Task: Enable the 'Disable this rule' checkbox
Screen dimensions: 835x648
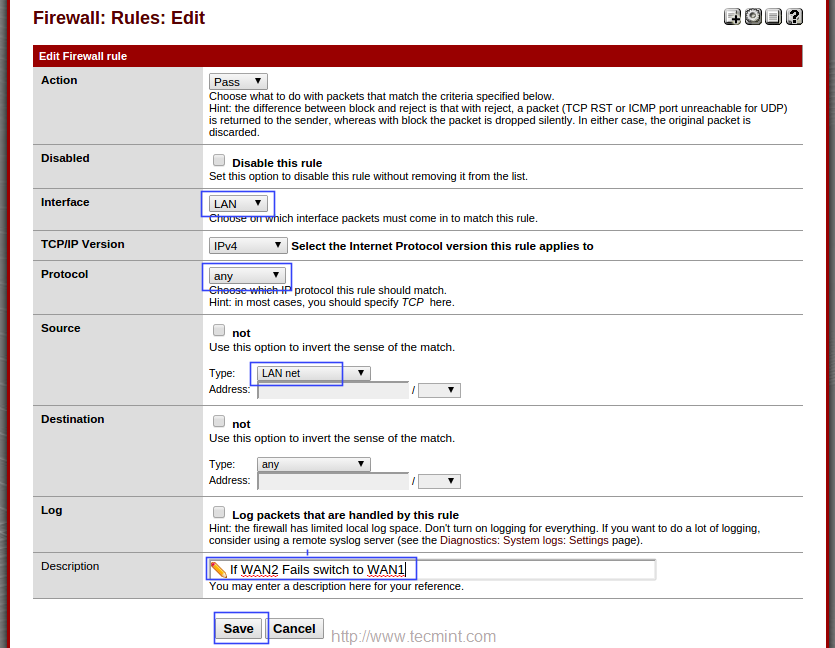Action: tap(219, 160)
